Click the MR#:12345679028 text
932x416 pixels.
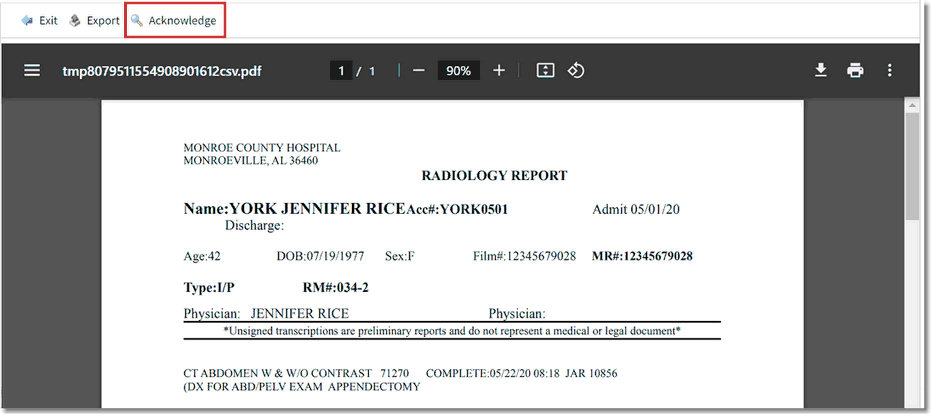tap(642, 256)
